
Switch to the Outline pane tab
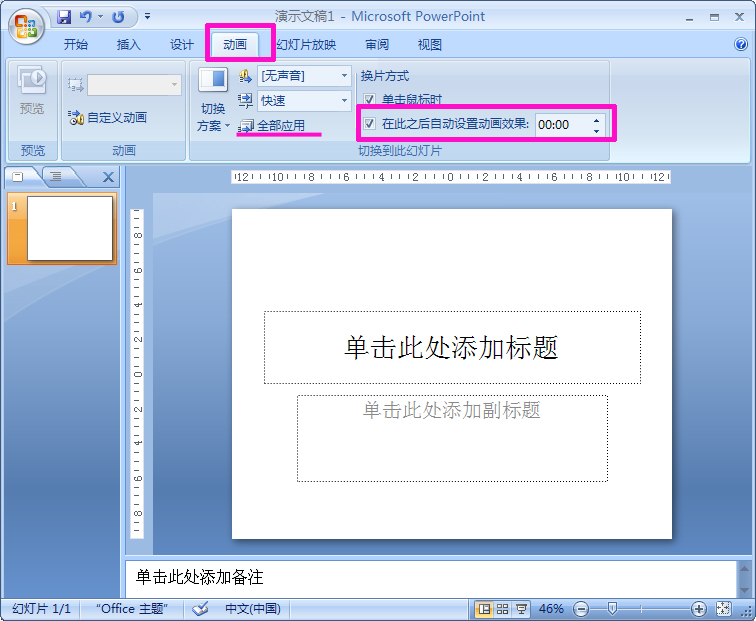click(57, 177)
